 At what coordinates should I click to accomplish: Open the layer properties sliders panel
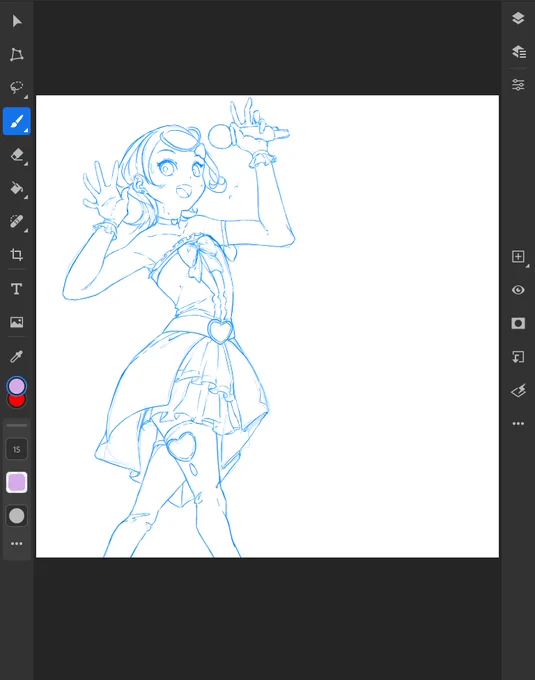518,85
